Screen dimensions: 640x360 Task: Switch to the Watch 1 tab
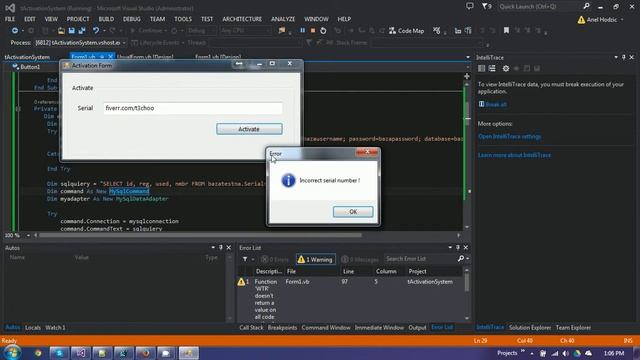coord(56,328)
